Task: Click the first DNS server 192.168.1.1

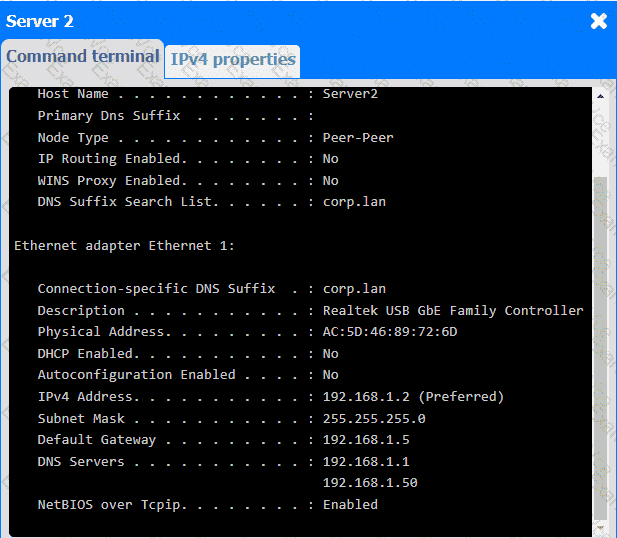Action: pyautogui.click(x=365, y=462)
